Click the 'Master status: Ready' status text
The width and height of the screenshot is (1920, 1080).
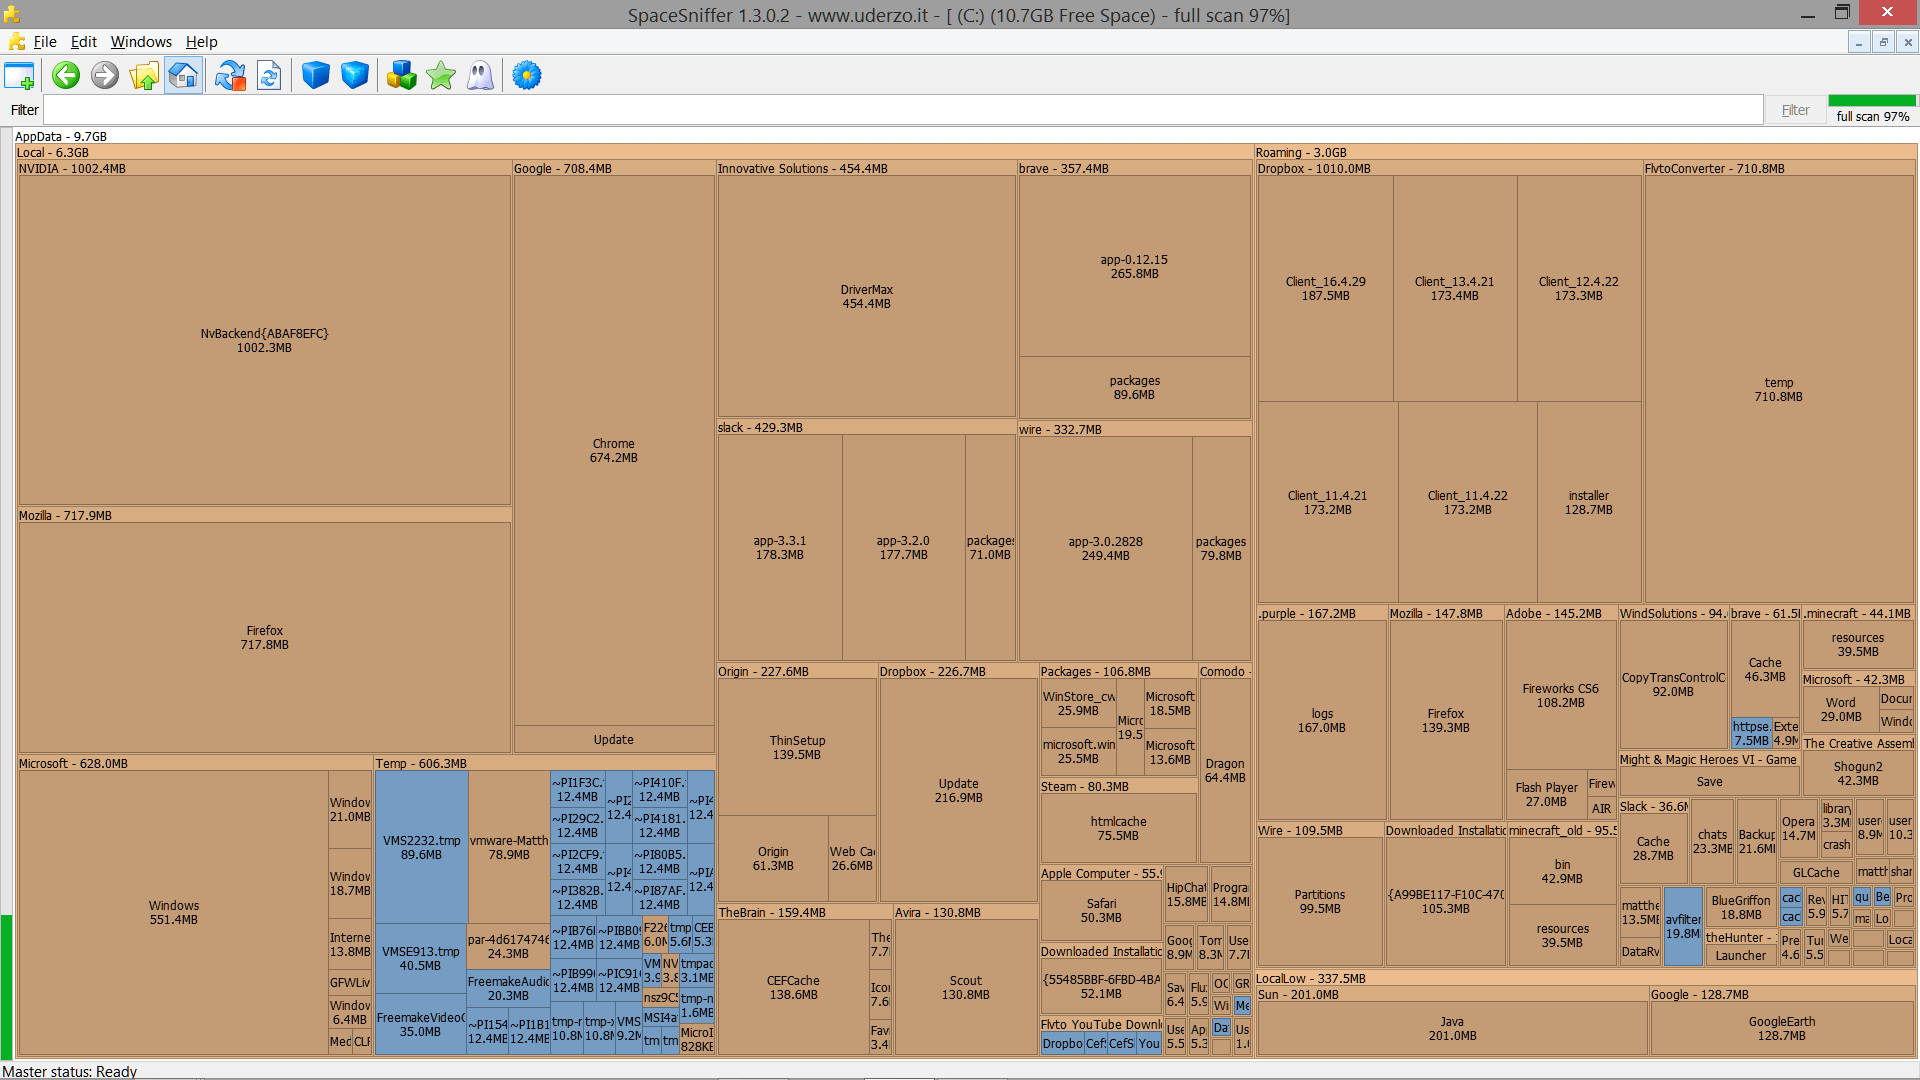[x=69, y=1071]
